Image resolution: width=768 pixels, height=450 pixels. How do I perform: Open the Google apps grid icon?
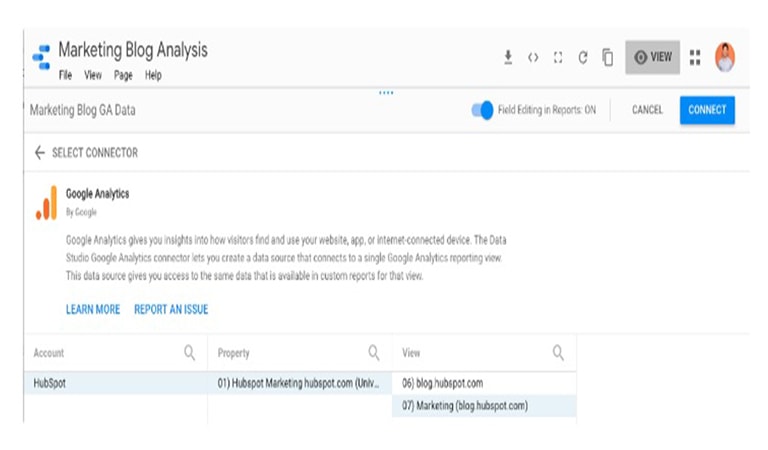coord(695,57)
